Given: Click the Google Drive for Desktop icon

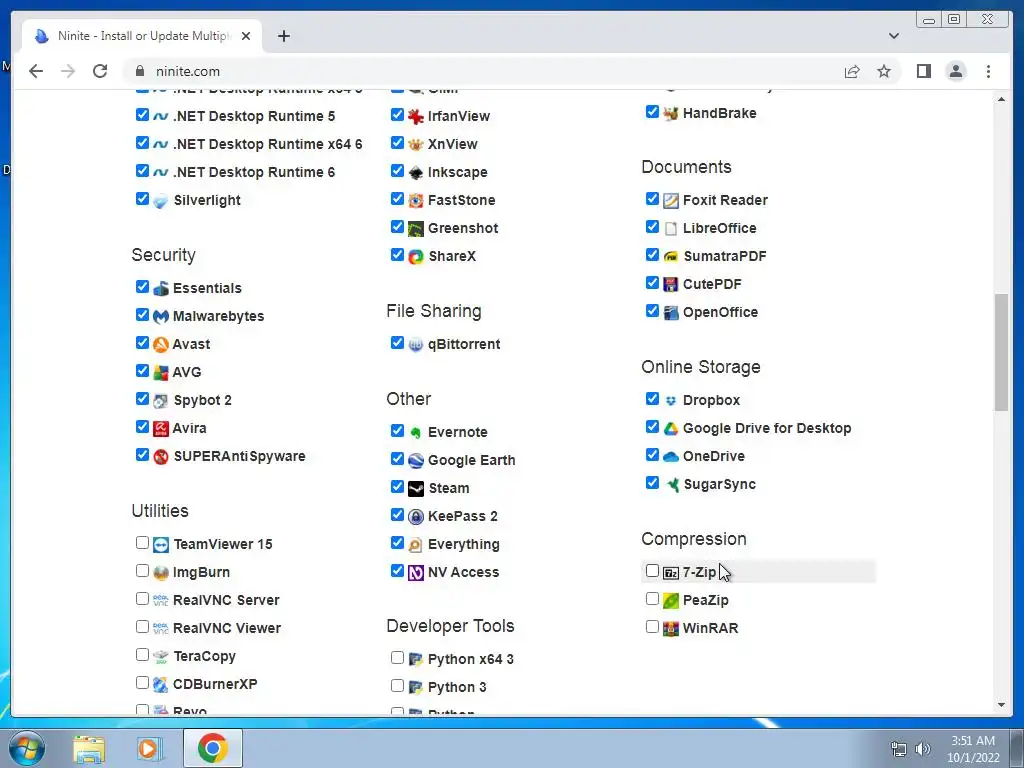Looking at the screenshot, I should tap(671, 428).
